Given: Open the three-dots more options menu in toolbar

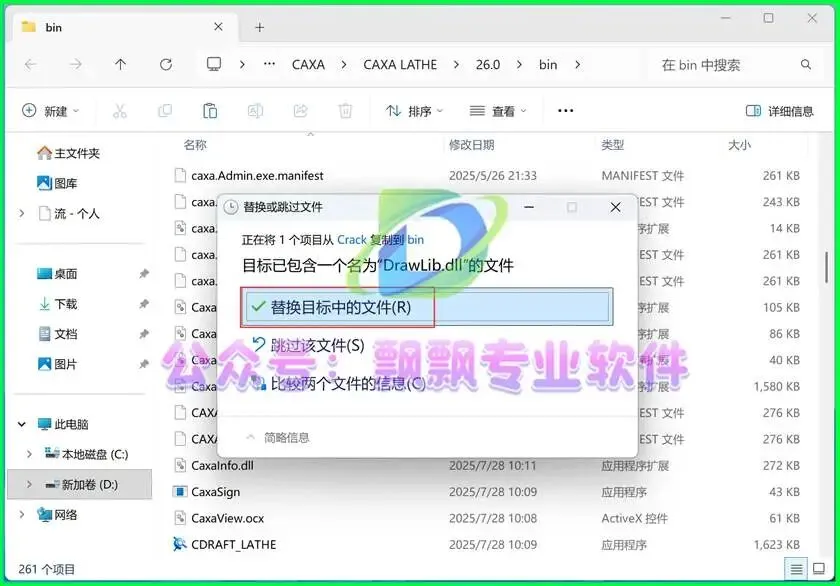Looking at the screenshot, I should click(566, 111).
